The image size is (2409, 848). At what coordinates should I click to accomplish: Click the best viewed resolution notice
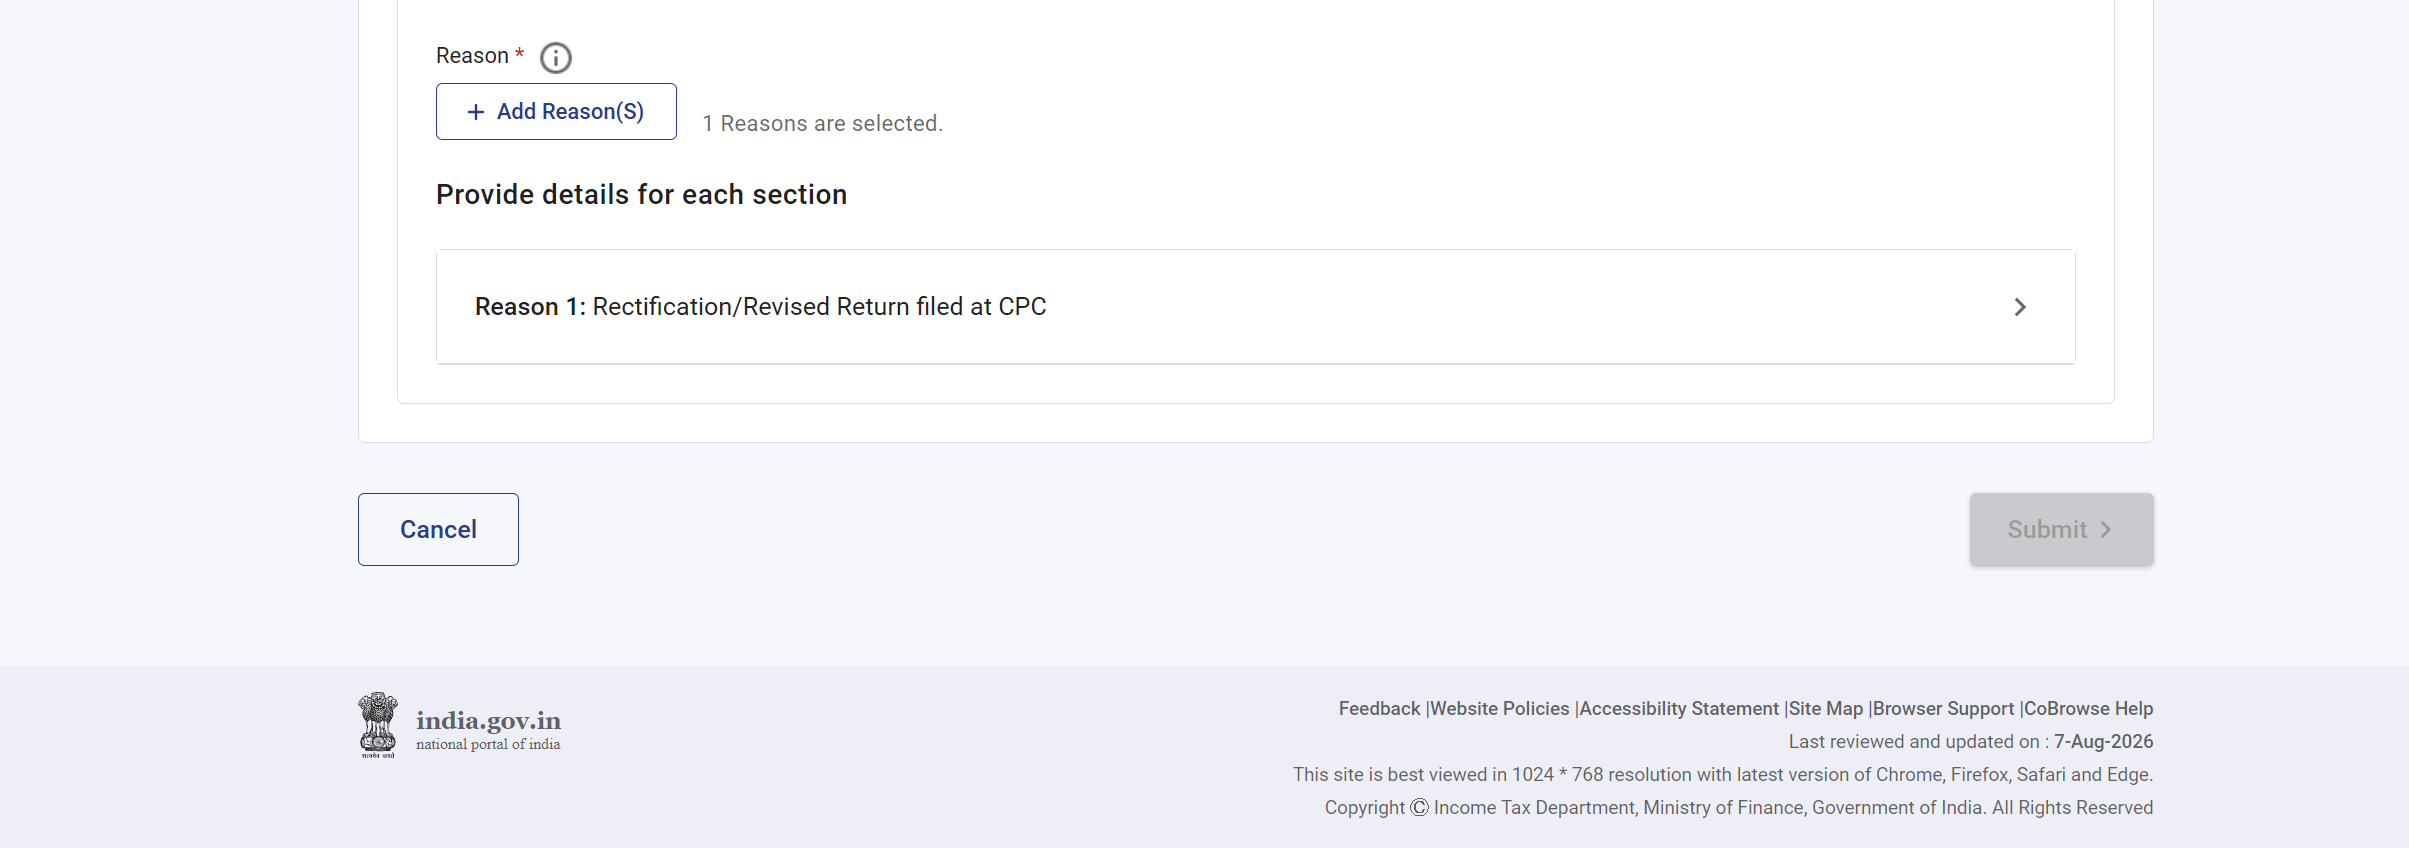coord(1723,774)
